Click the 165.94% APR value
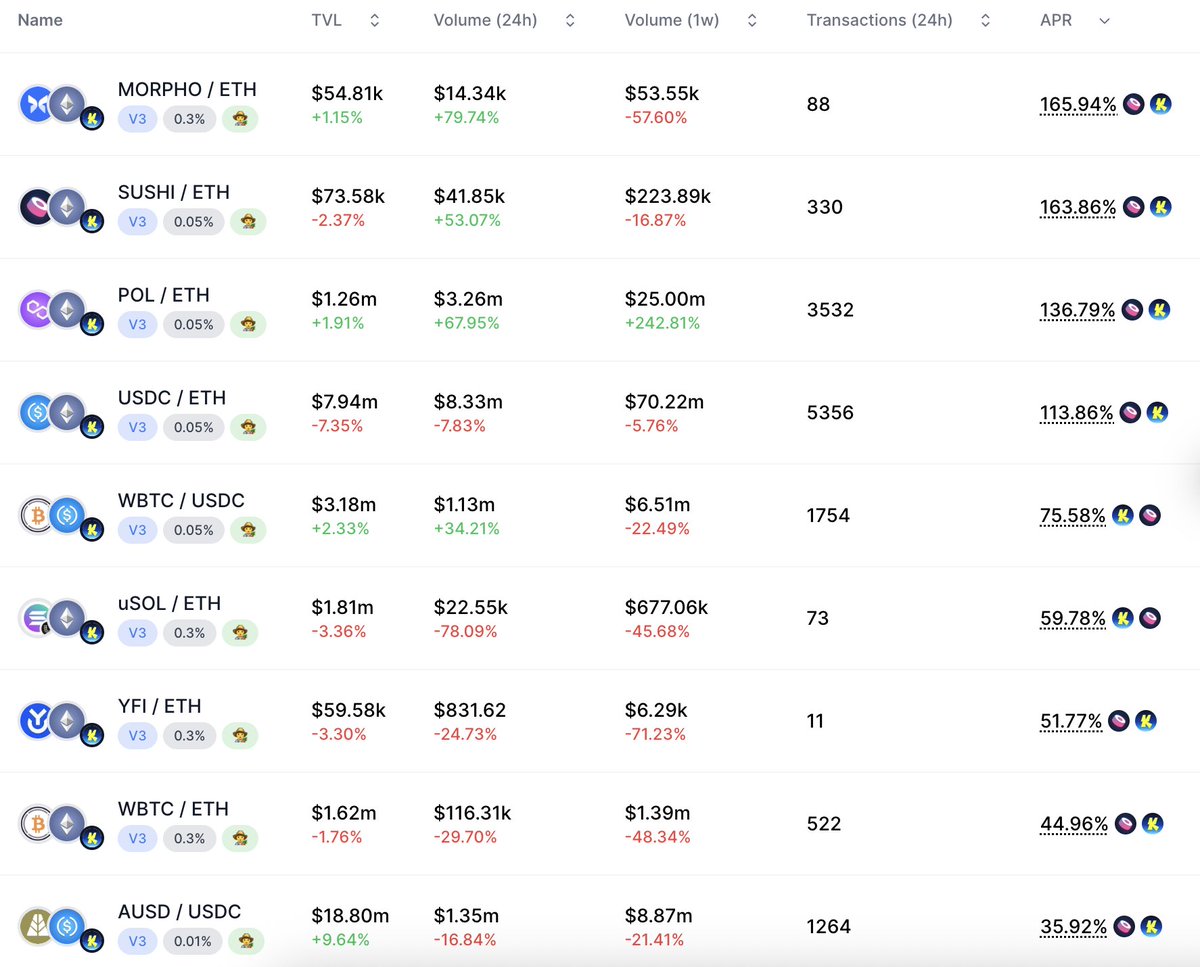Image resolution: width=1200 pixels, height=967 pixels. [1078, 104]
